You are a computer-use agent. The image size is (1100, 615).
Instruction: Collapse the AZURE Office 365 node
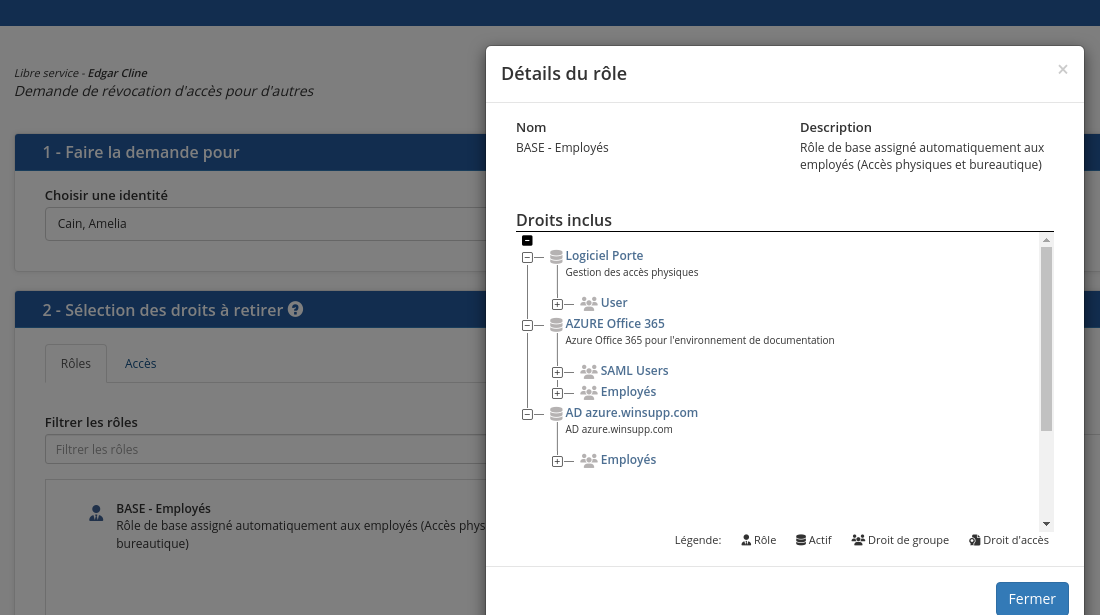pos(527,325)
